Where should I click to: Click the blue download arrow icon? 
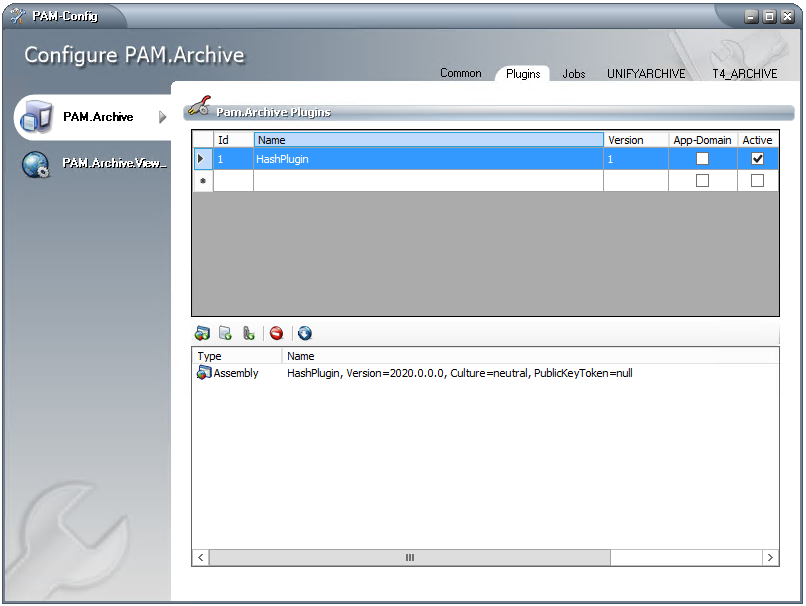click(x=305, y=333)
